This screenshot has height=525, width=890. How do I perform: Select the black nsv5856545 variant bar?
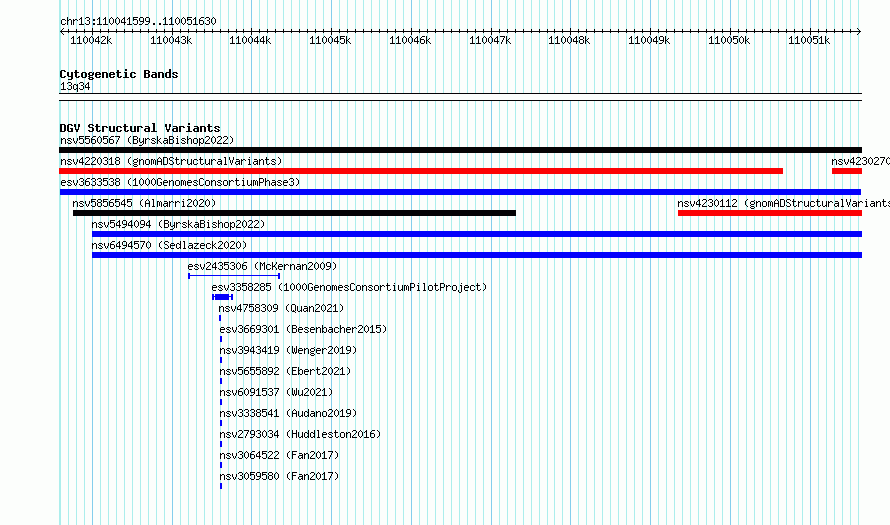click(294, 213)
